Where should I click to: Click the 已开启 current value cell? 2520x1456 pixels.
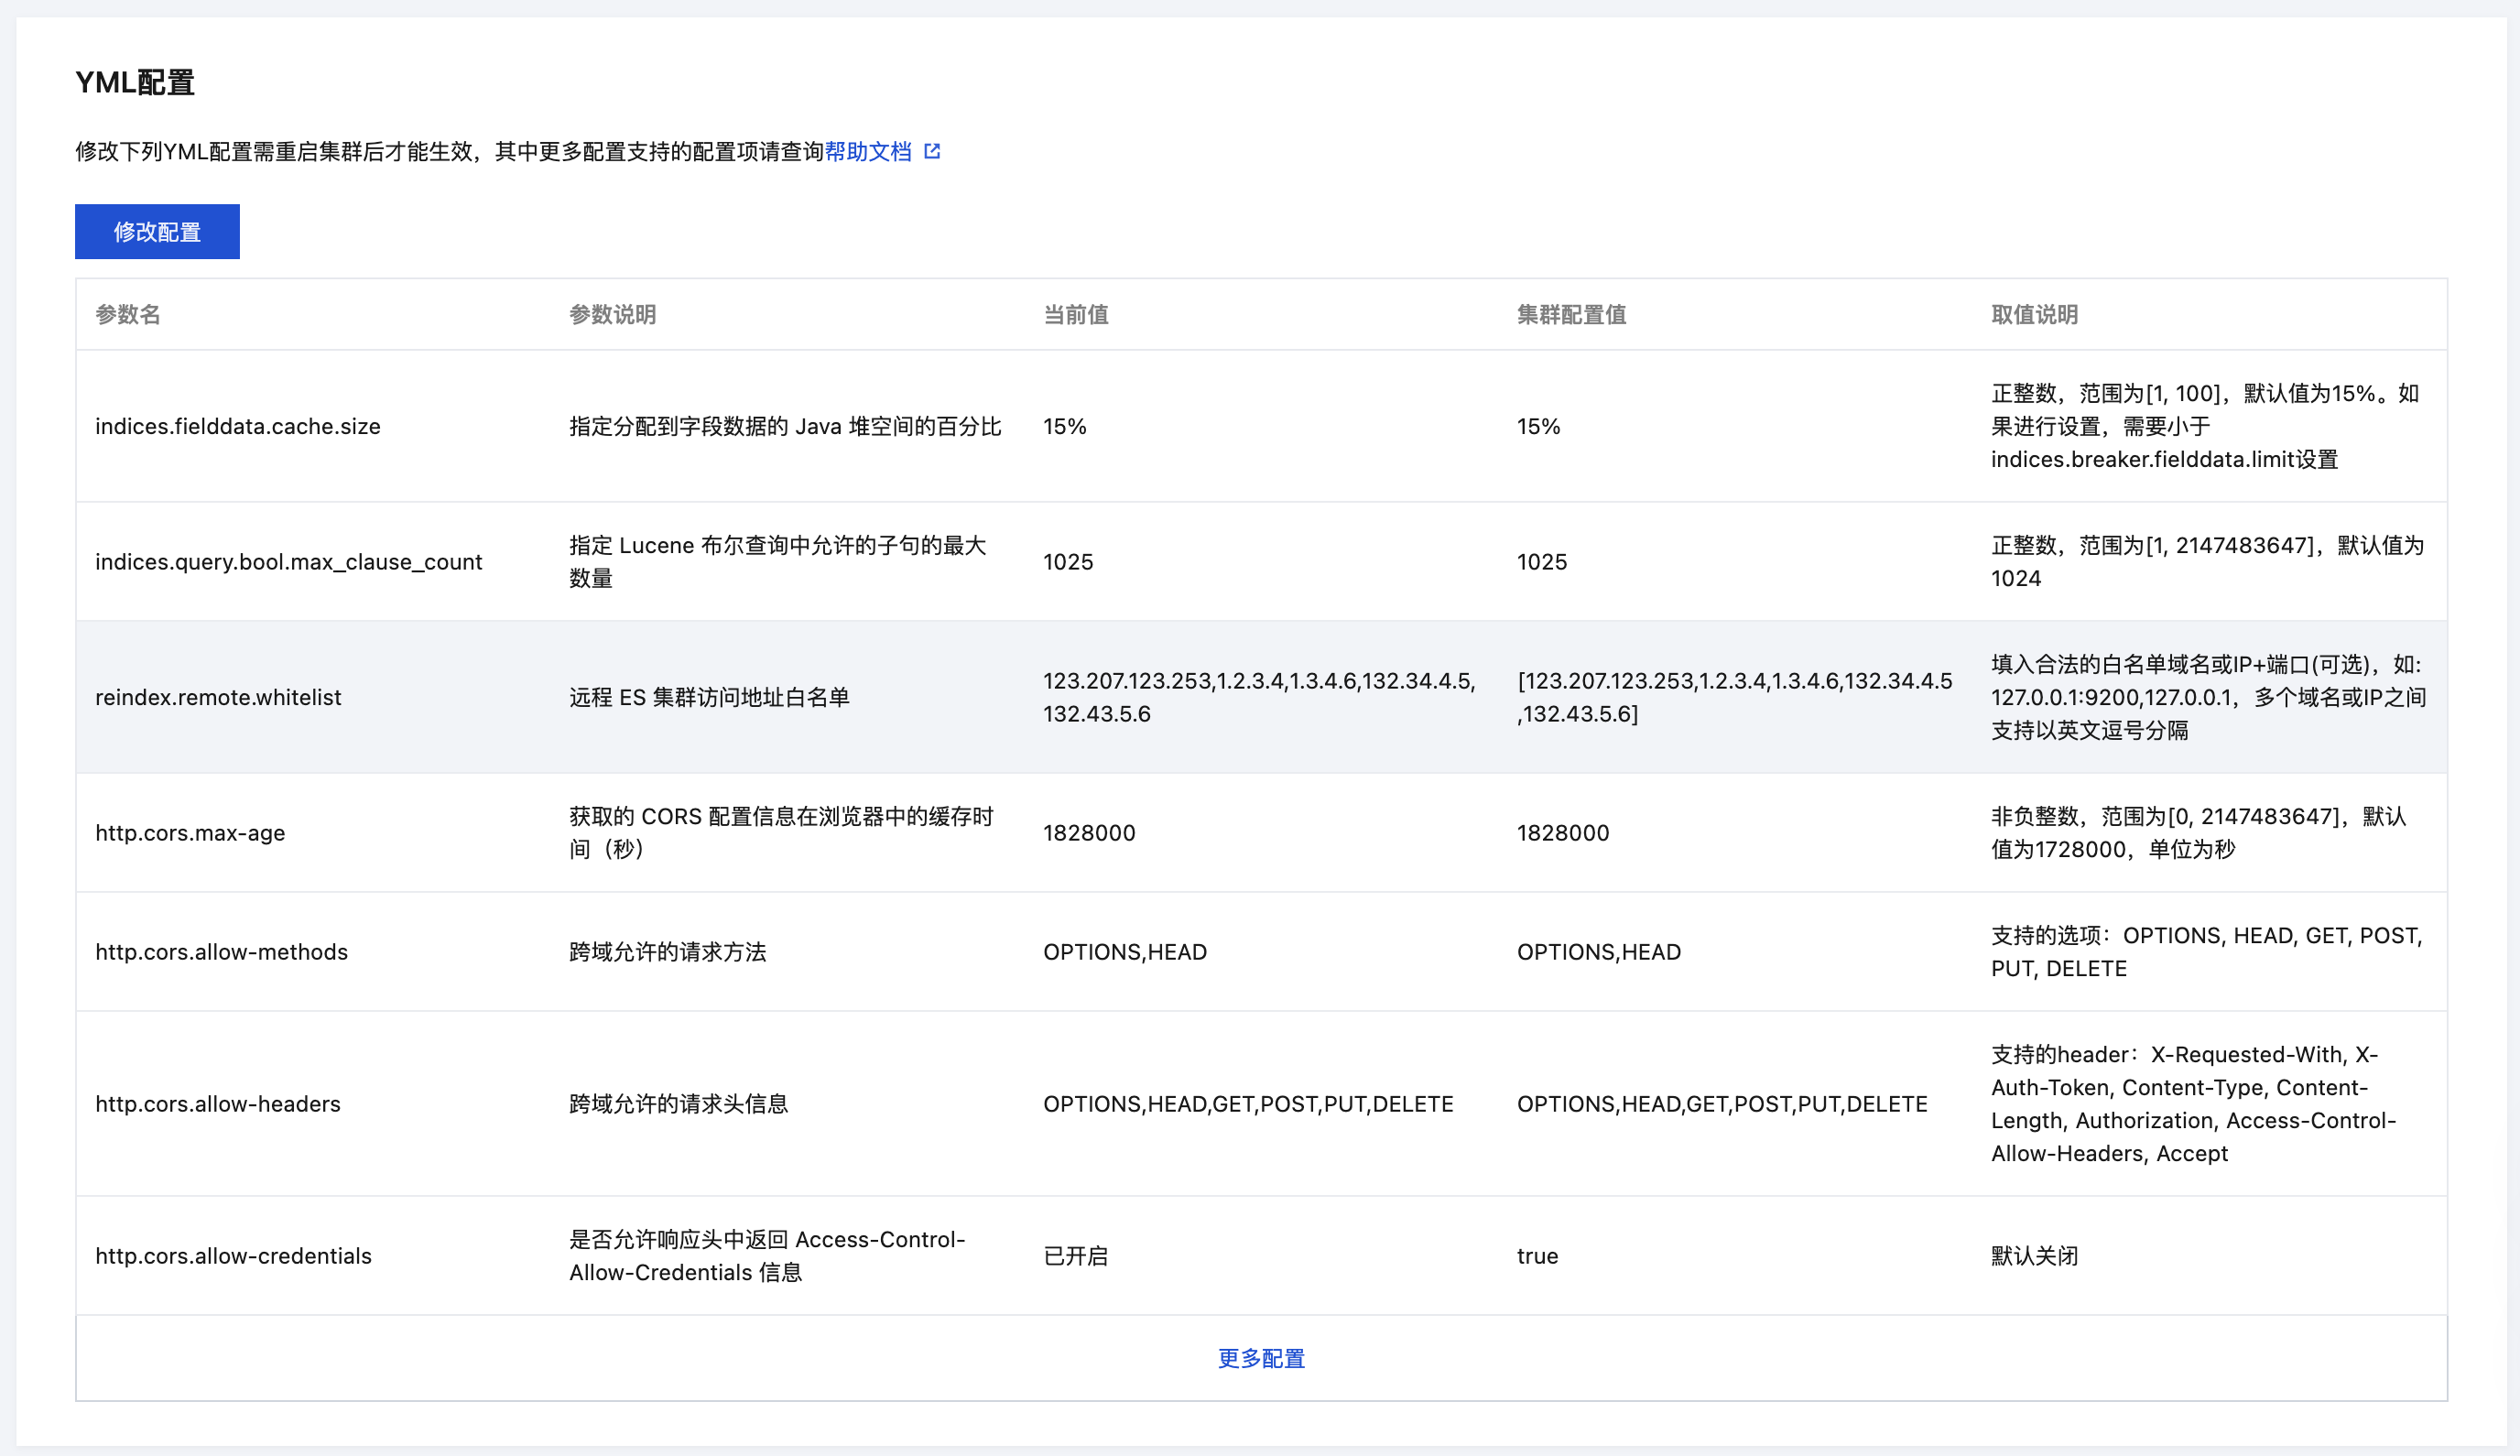click(x=1075, y=1256)
